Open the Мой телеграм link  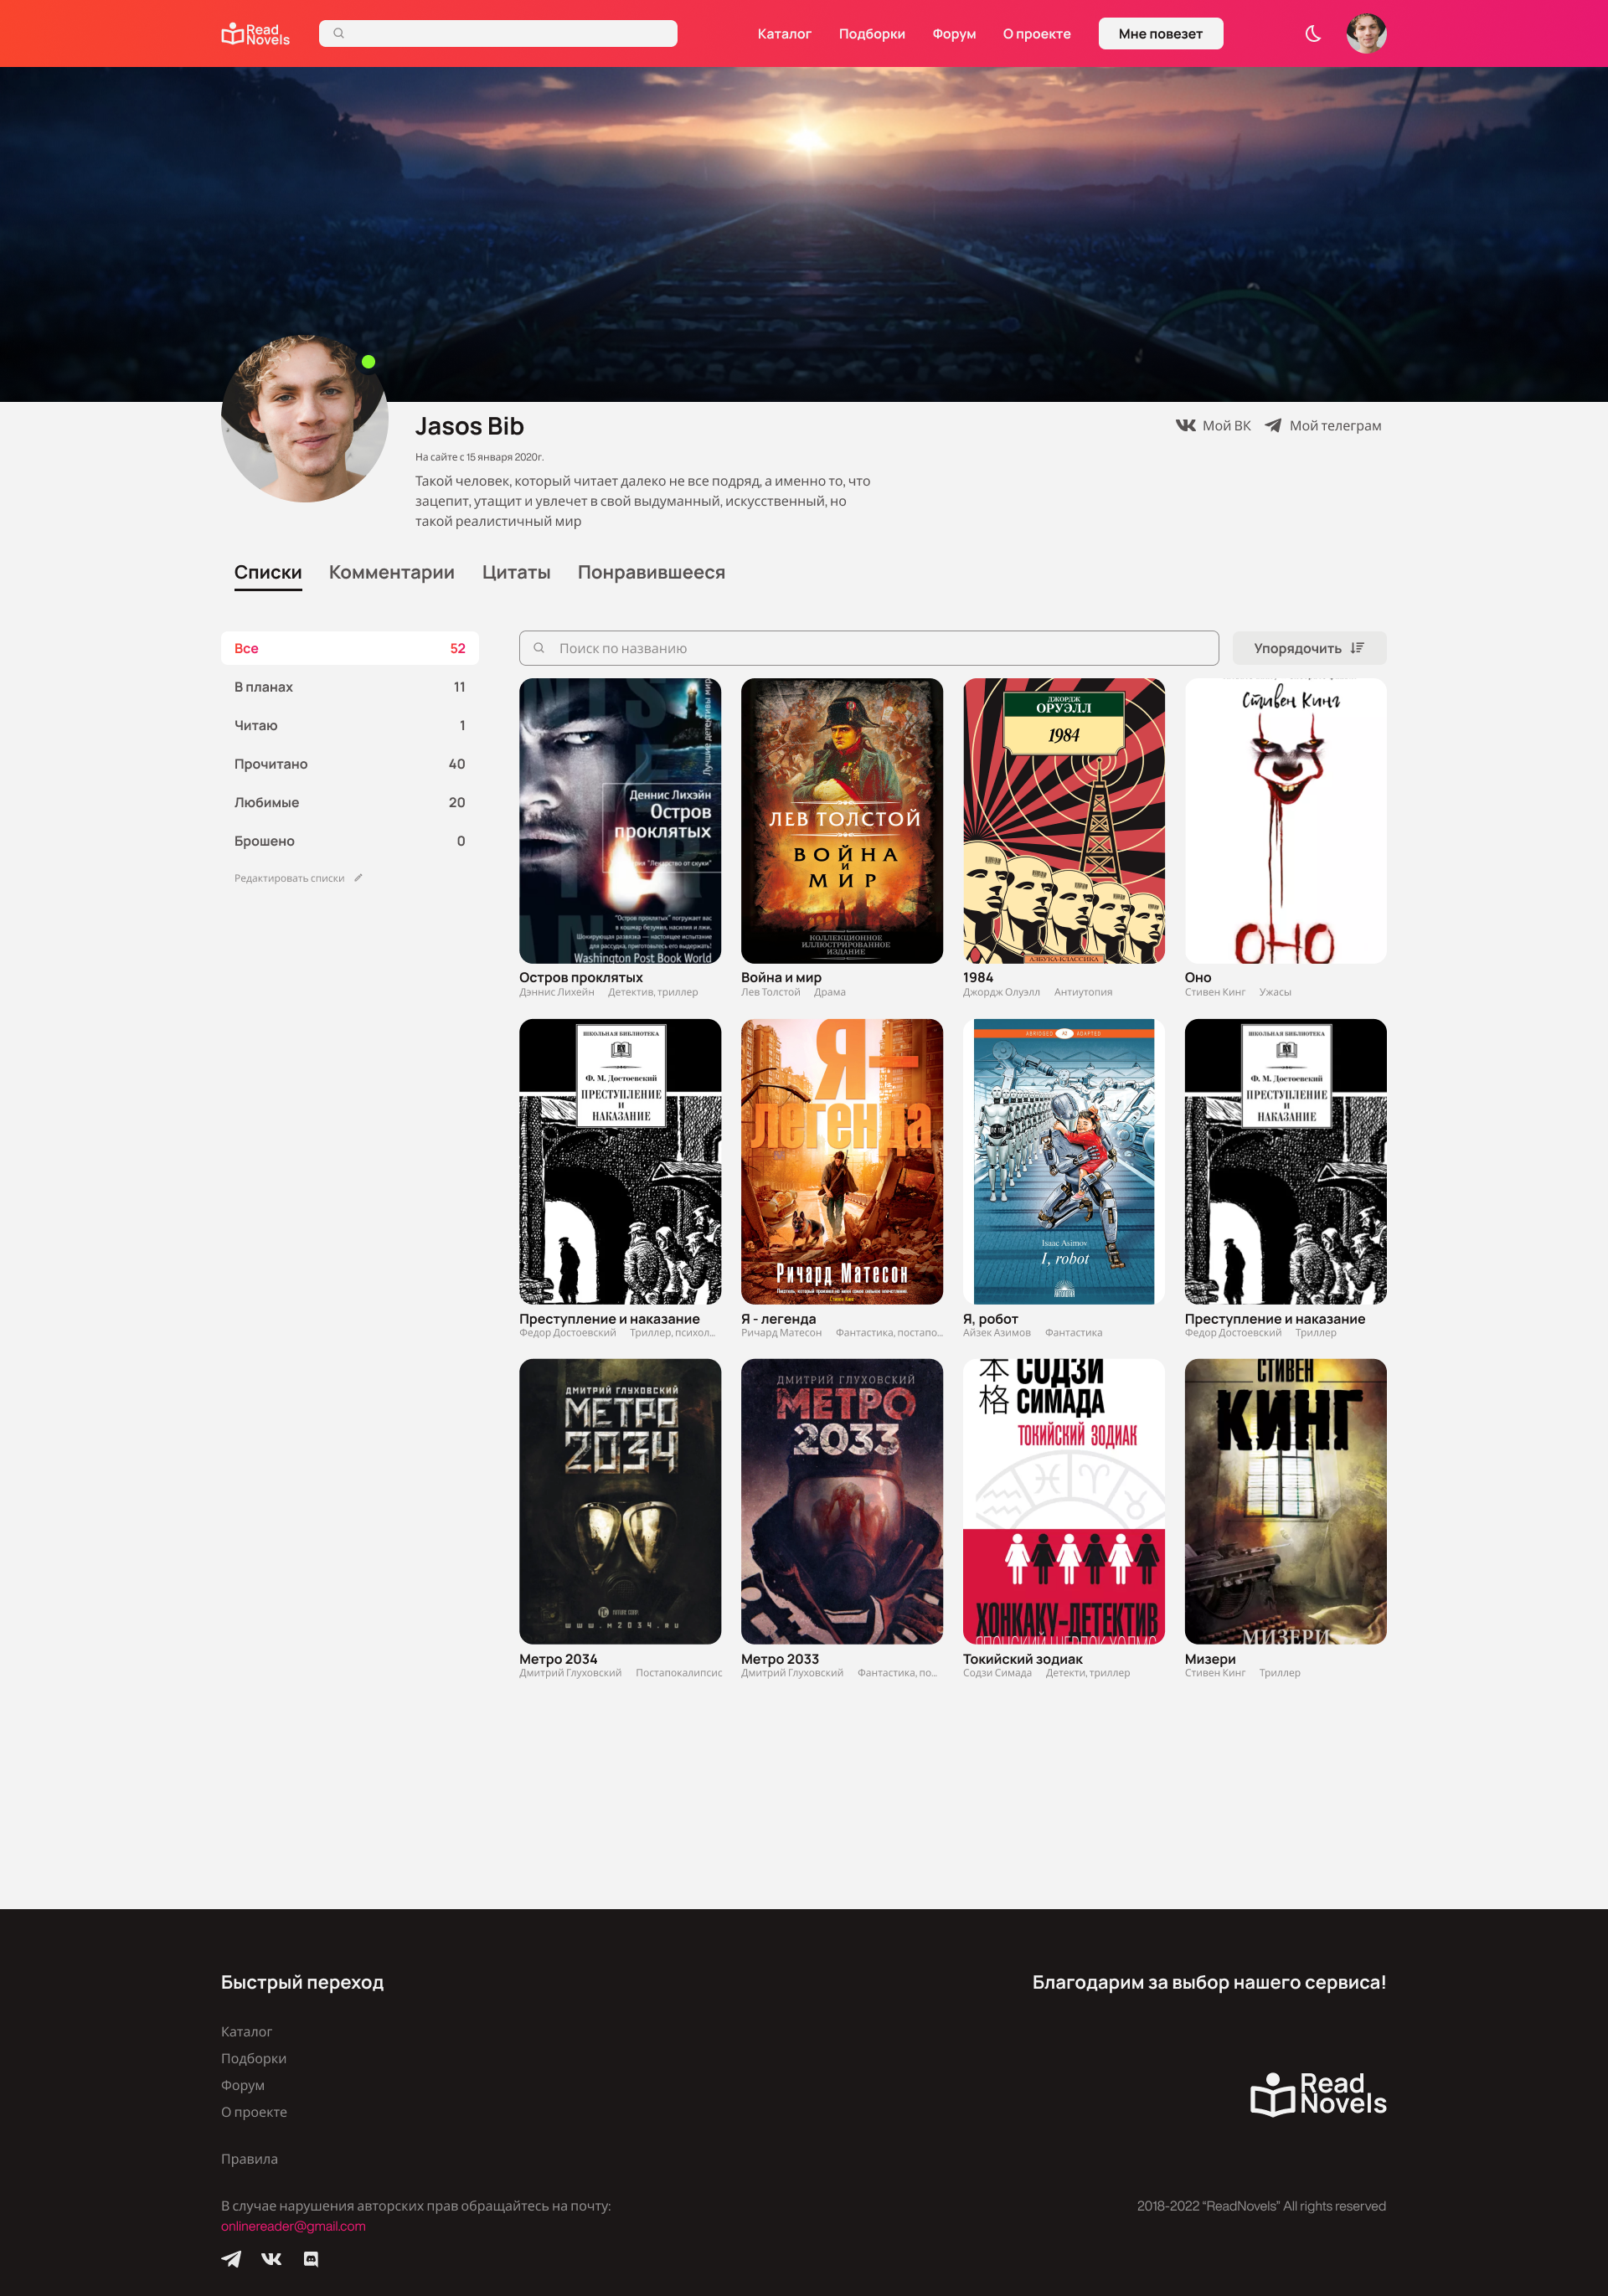(1323, 425)
